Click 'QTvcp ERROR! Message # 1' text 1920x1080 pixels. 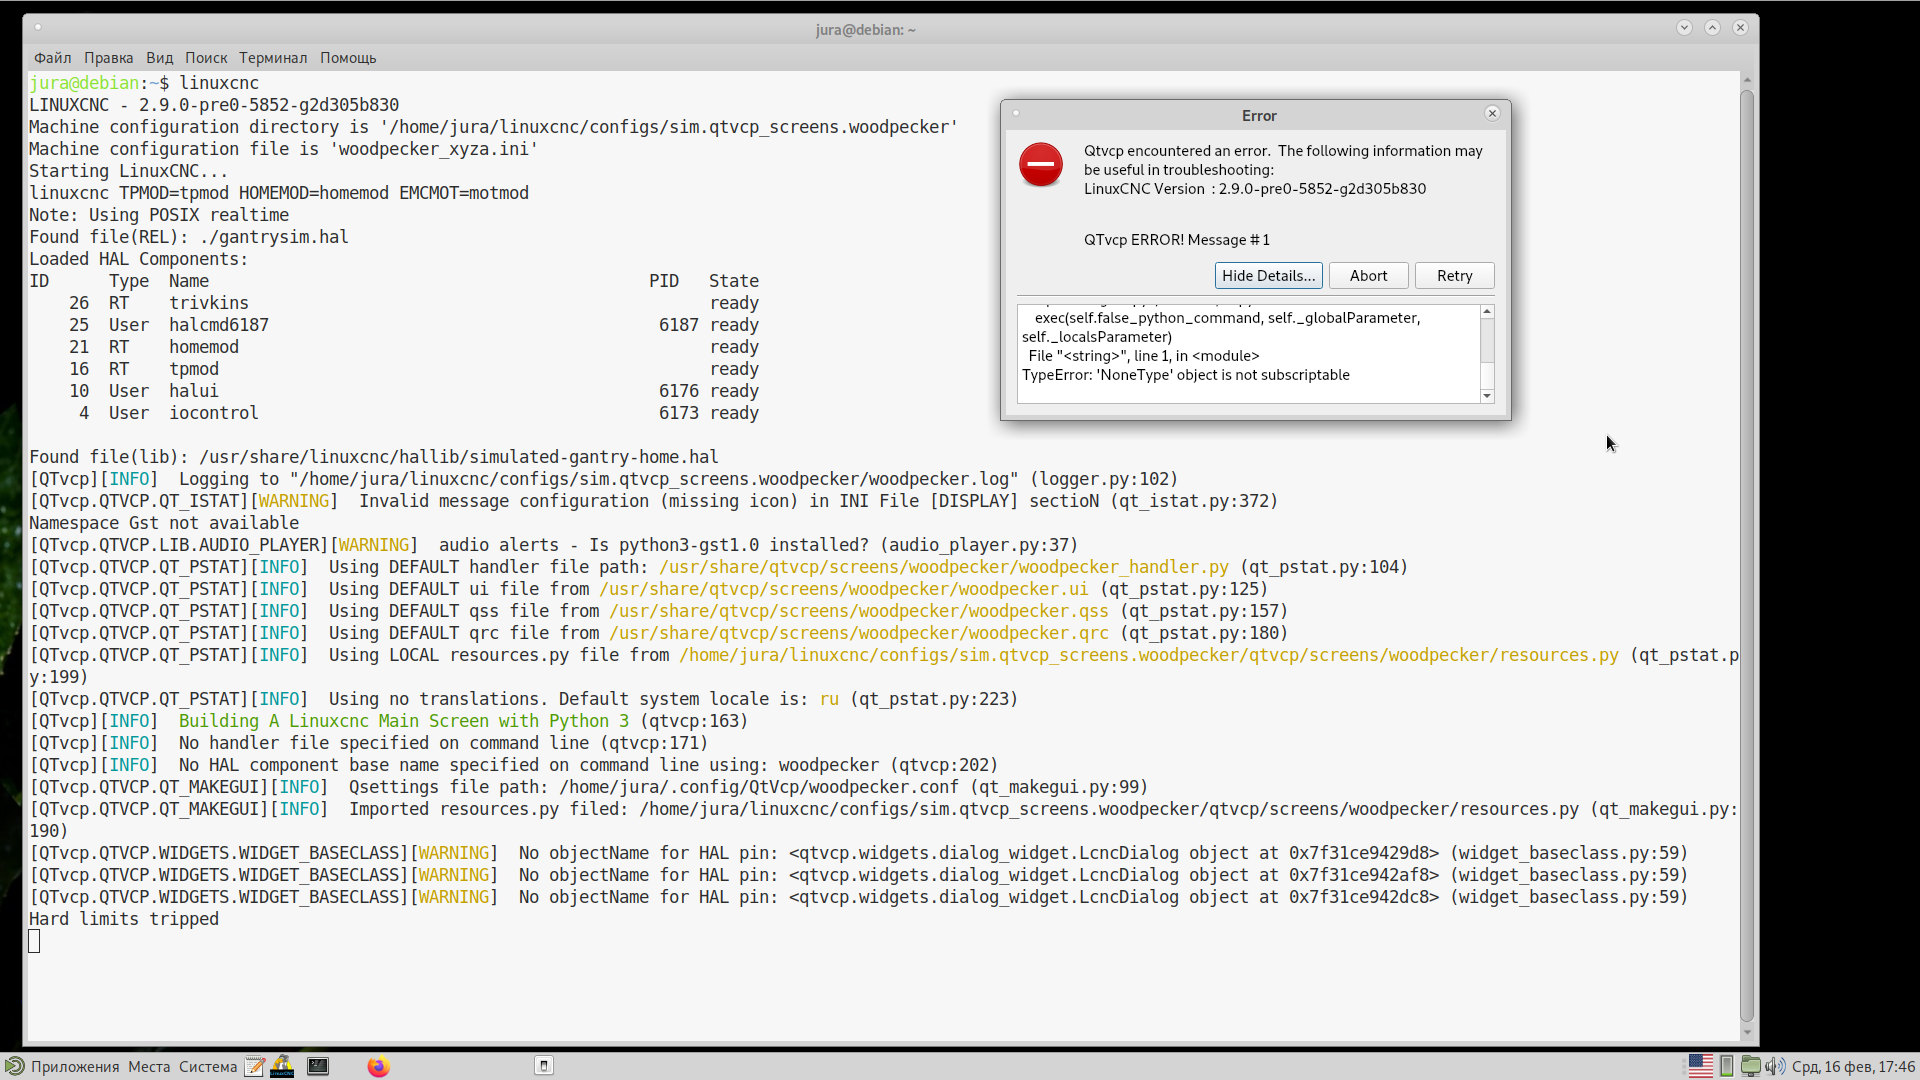coord(1176,240)
